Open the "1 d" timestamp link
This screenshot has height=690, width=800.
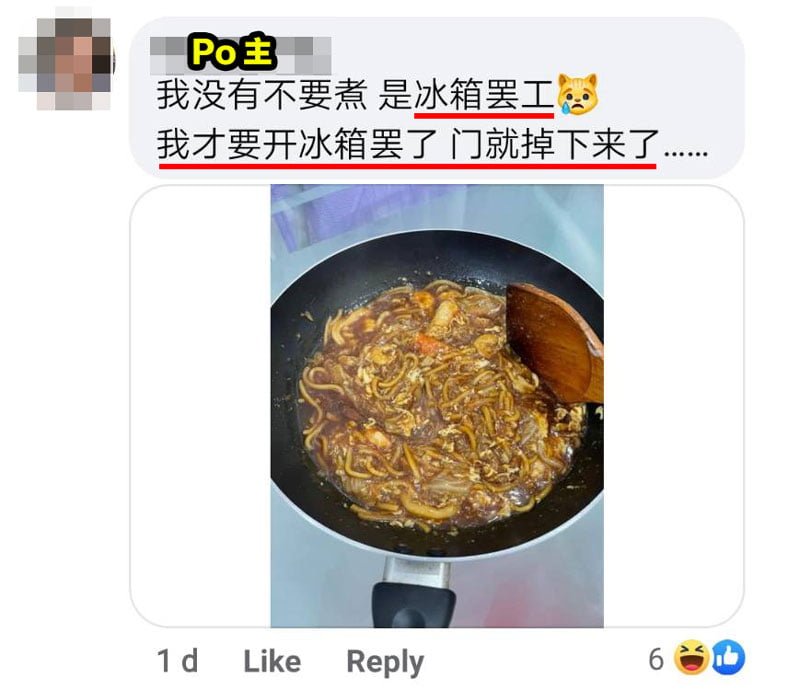pyautogui.click(x=177, y=661)
